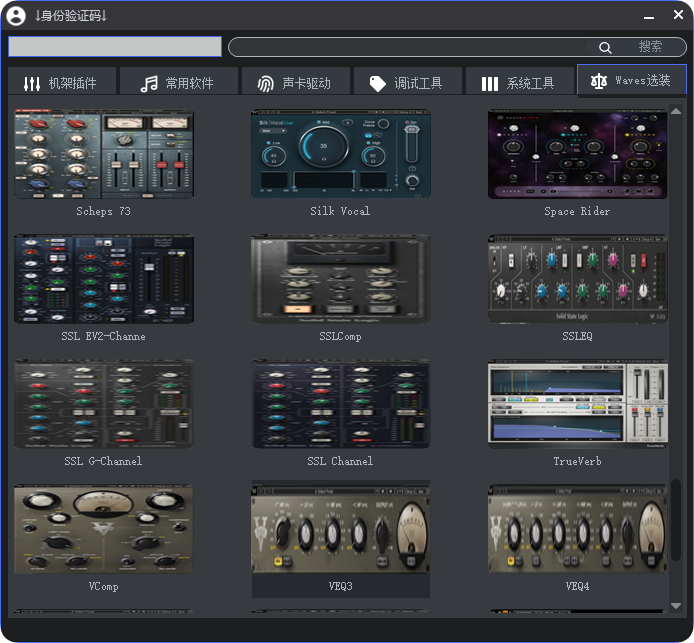Image resolution: width=694 pixels, height=643 pixels.
Task: Click the mixer sliders icon on 机架插件 tab
Action: pyautogui.click(x=32, y=83)
